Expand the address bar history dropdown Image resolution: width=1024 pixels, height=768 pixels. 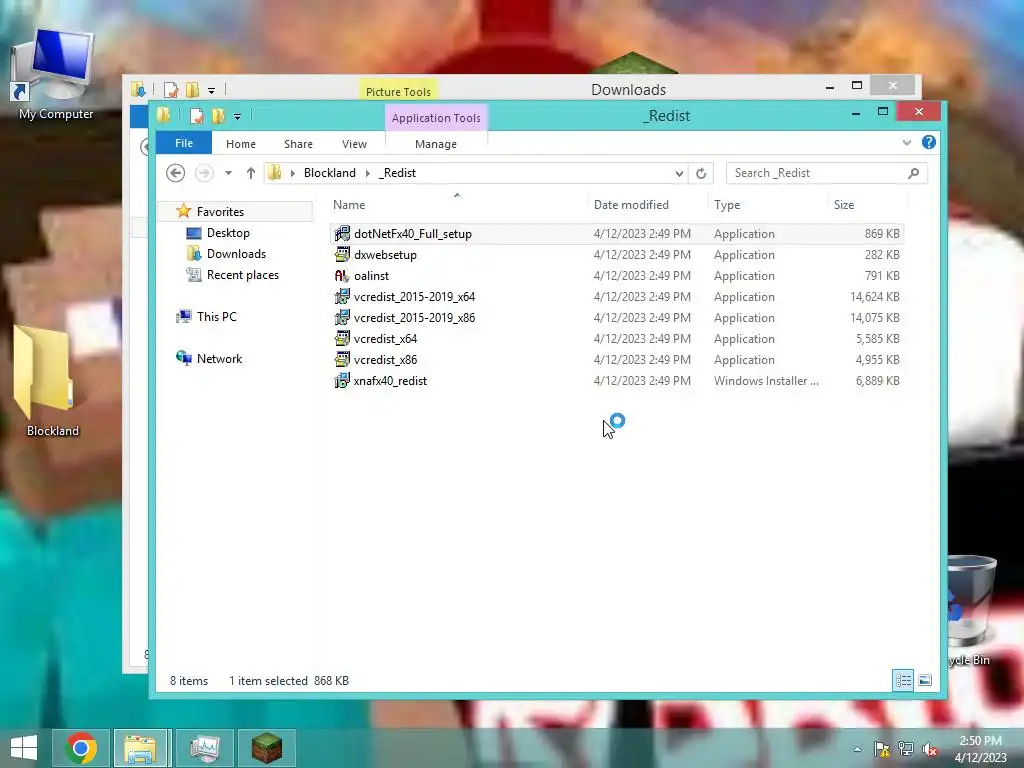point(679,173)
